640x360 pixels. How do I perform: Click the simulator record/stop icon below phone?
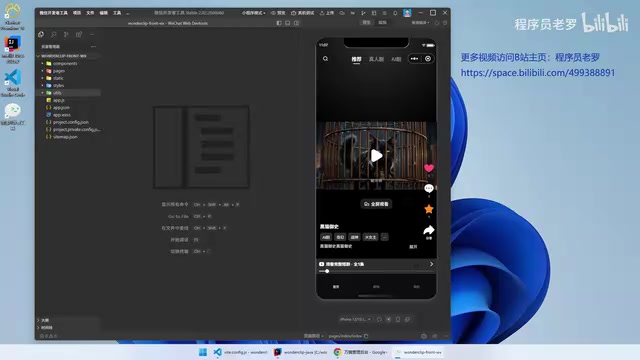389,319
